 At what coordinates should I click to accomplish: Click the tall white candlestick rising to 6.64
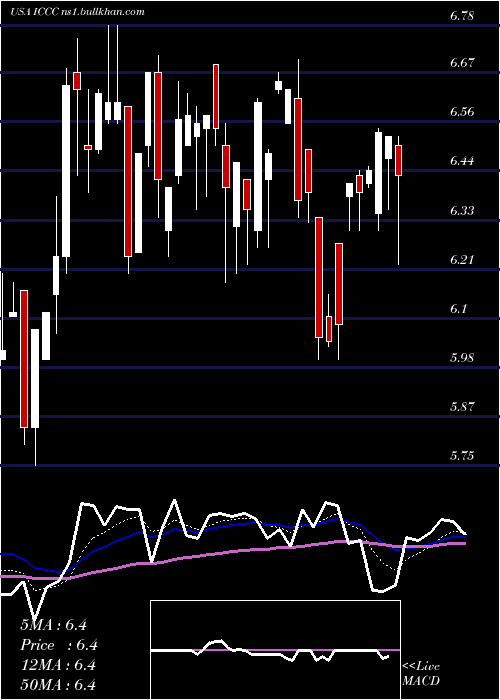tap(66, 171)
